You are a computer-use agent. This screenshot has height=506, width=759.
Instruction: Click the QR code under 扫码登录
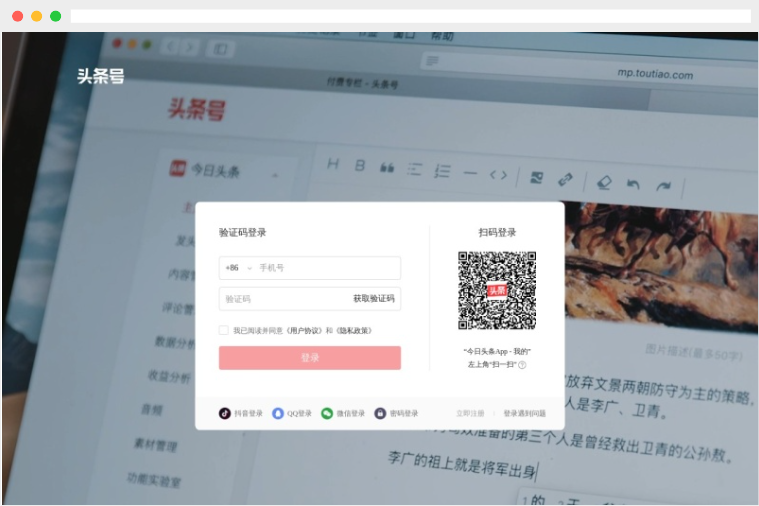(x=497, y=291)
